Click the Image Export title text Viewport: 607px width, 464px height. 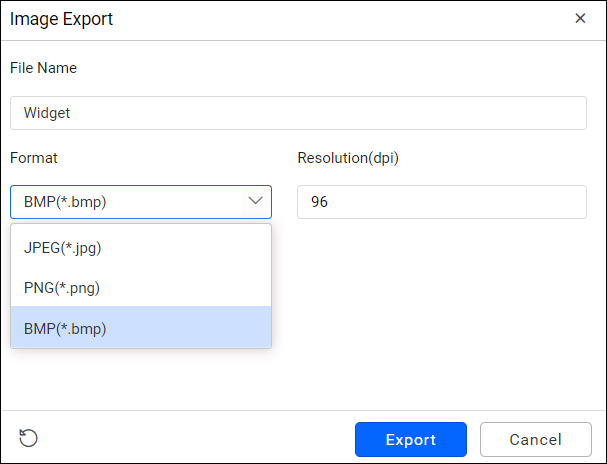click(62, 18)
